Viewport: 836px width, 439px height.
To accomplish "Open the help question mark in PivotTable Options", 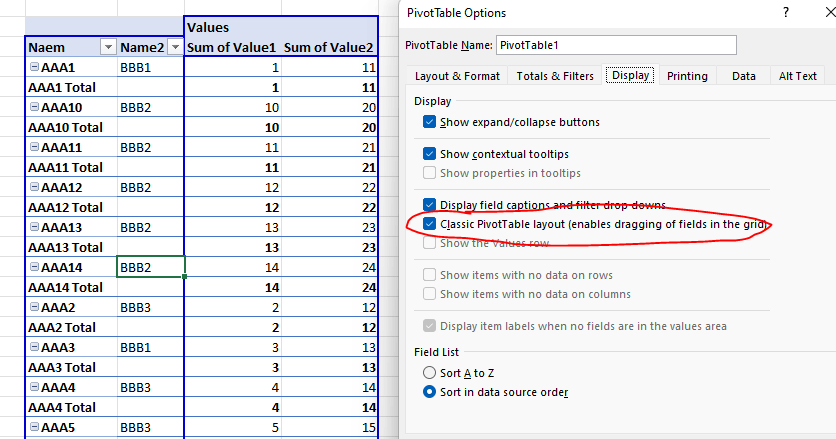I will click(786, 12).
